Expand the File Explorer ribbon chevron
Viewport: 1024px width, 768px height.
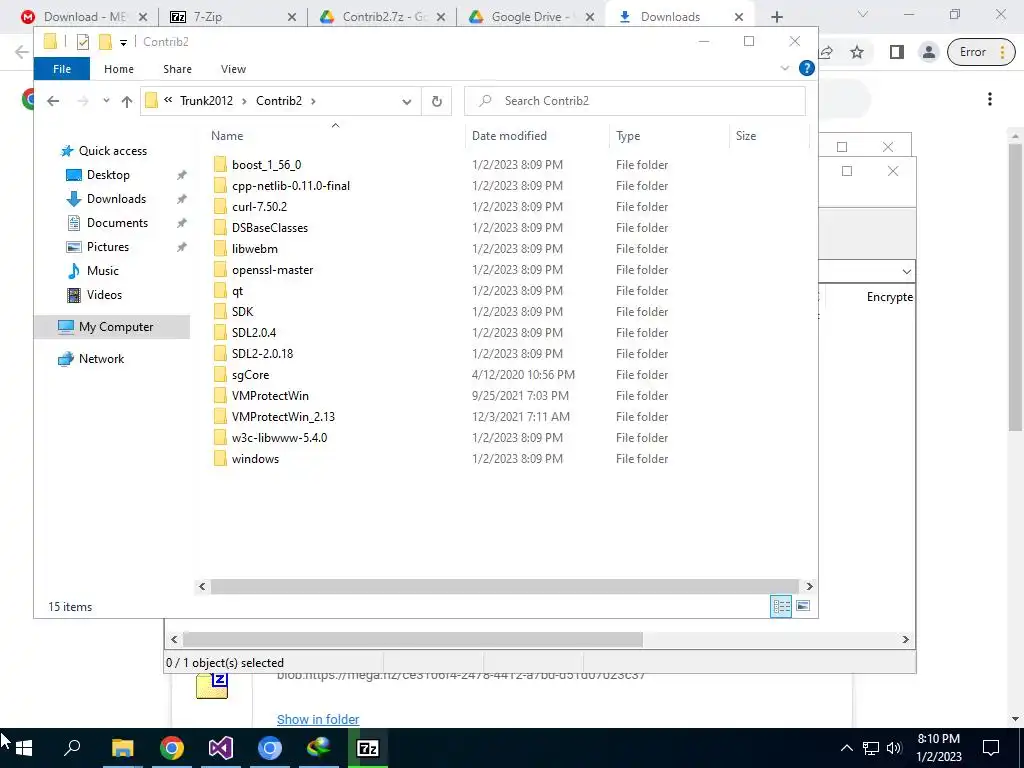click(785, 69)
